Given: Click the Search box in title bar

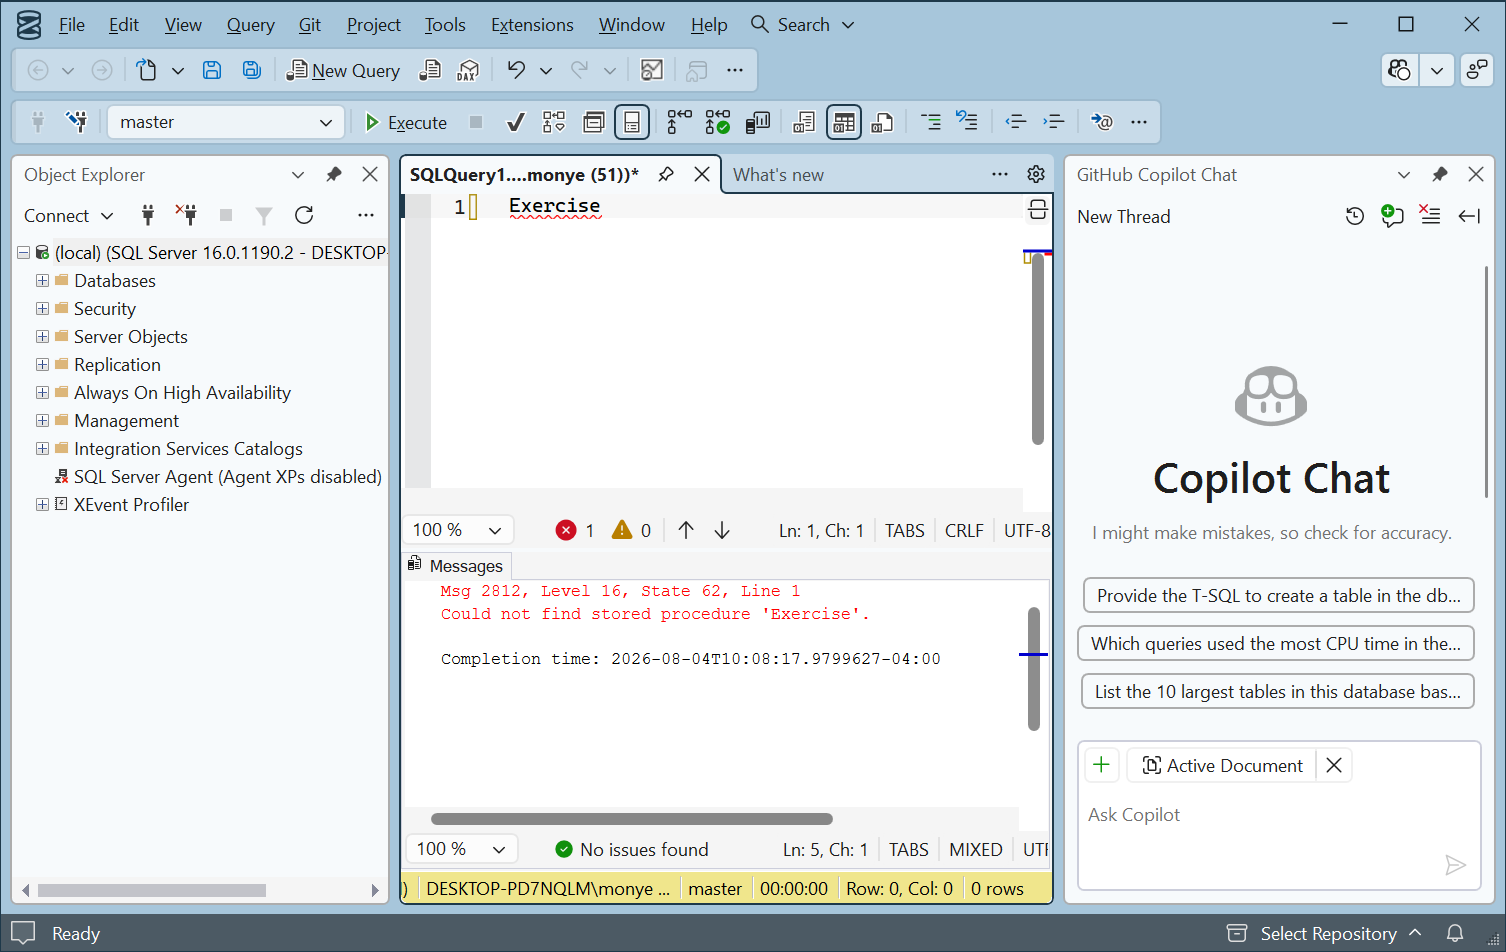Looking at the screenshot, I should tap(803, 25).
